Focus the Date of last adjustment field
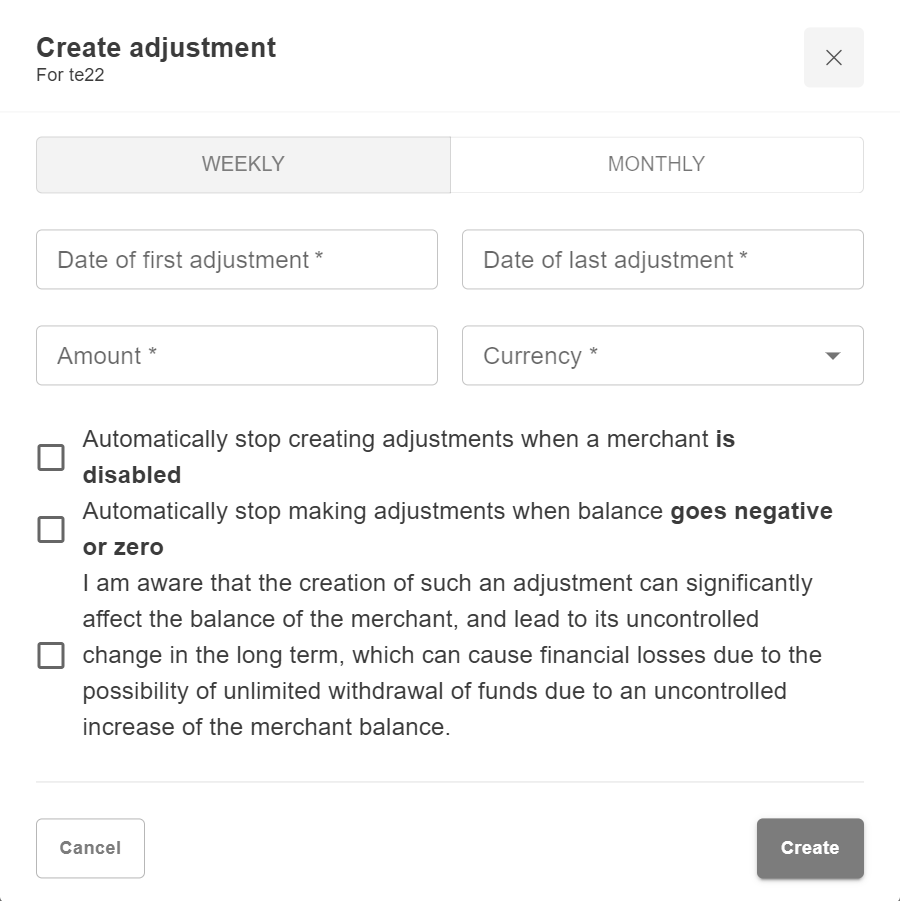 point(662,260)
